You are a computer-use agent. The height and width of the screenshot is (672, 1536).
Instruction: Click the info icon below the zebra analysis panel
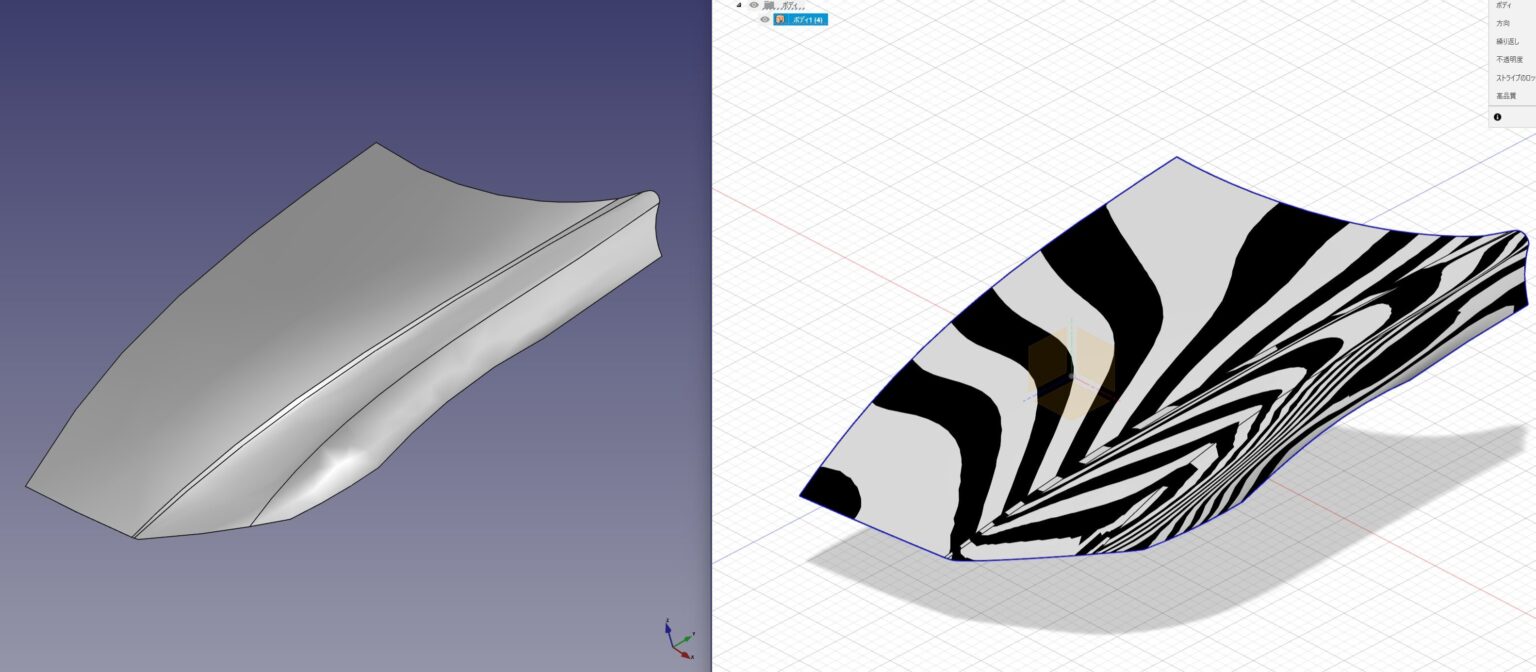click(1497, 116)
